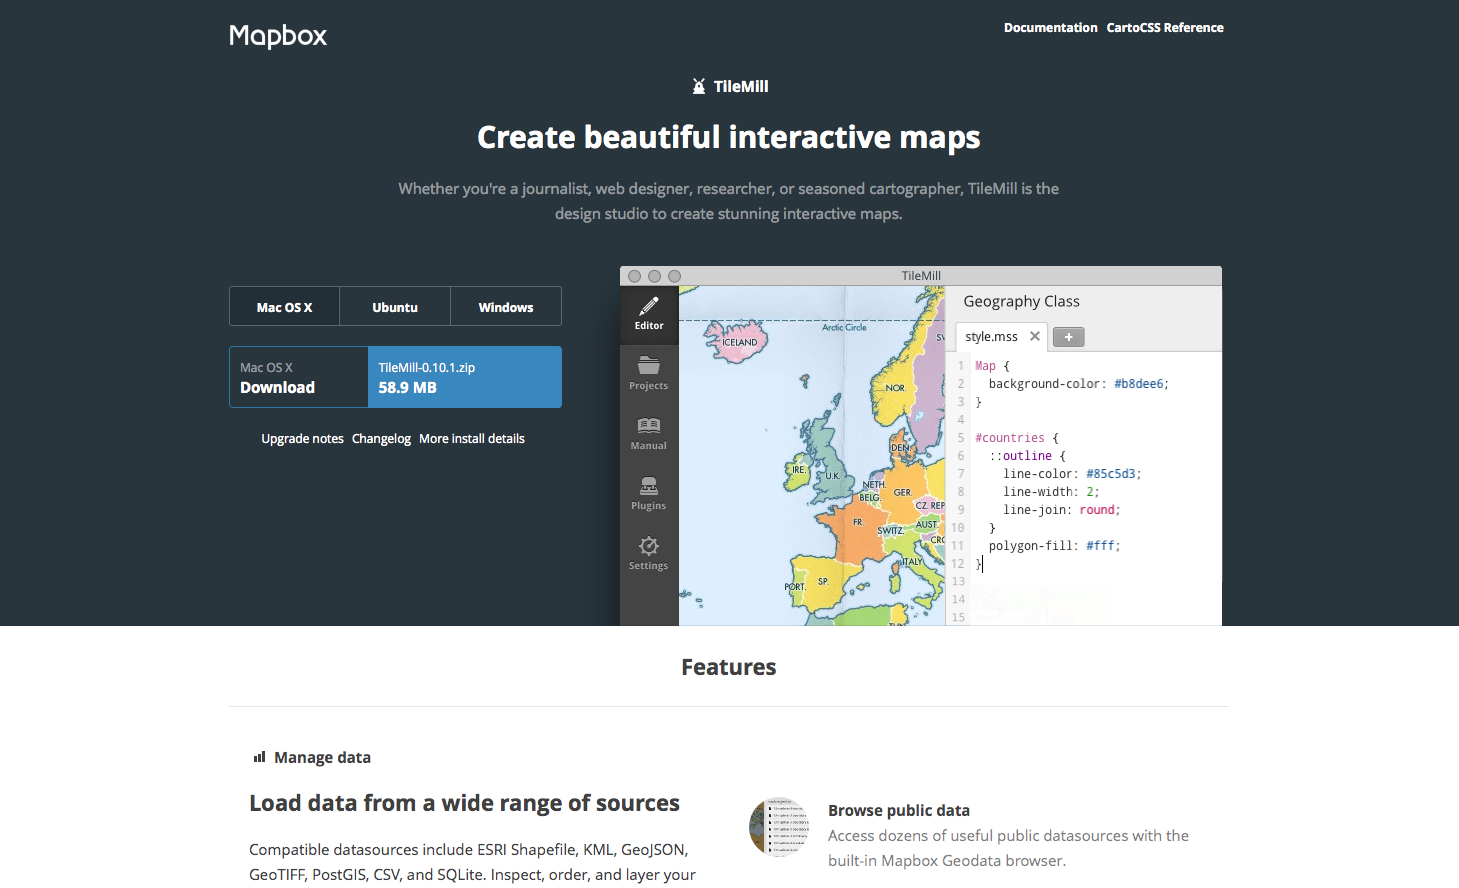Click the Geography Class project title
This screenshot has width=1459, height=888.
coord(1021,301)
